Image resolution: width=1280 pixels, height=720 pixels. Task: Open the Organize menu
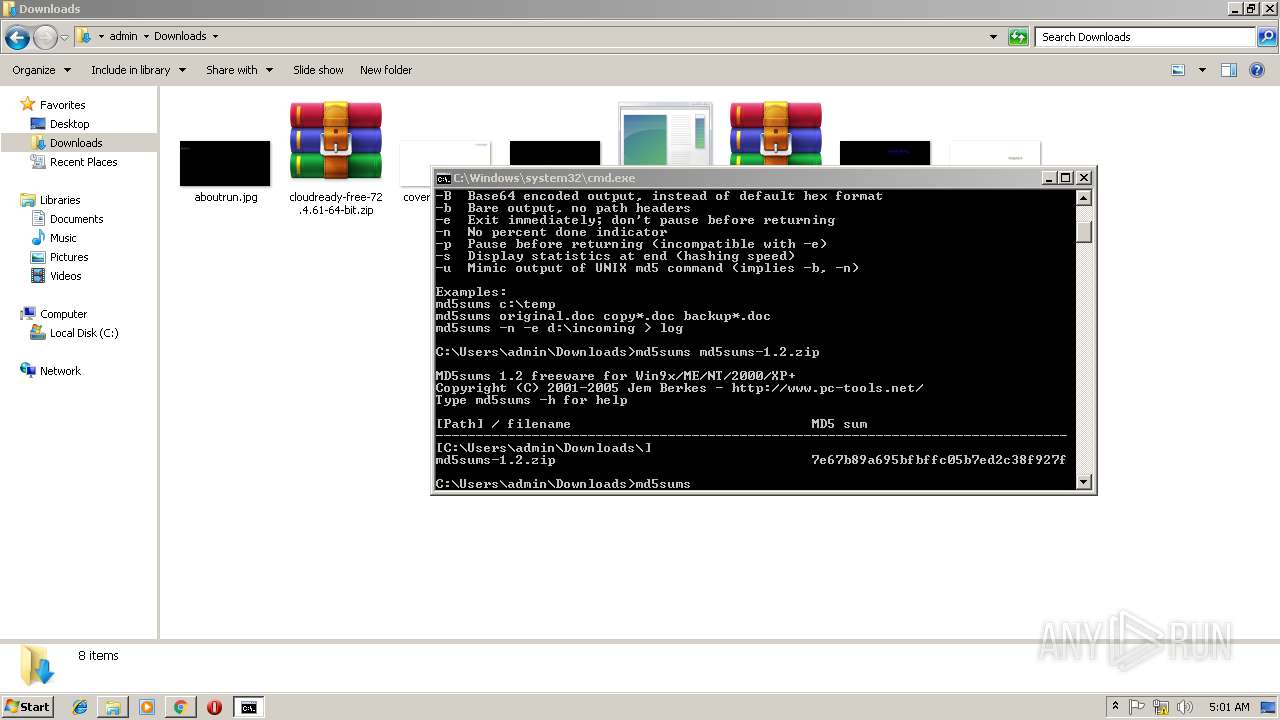(41, 70)
